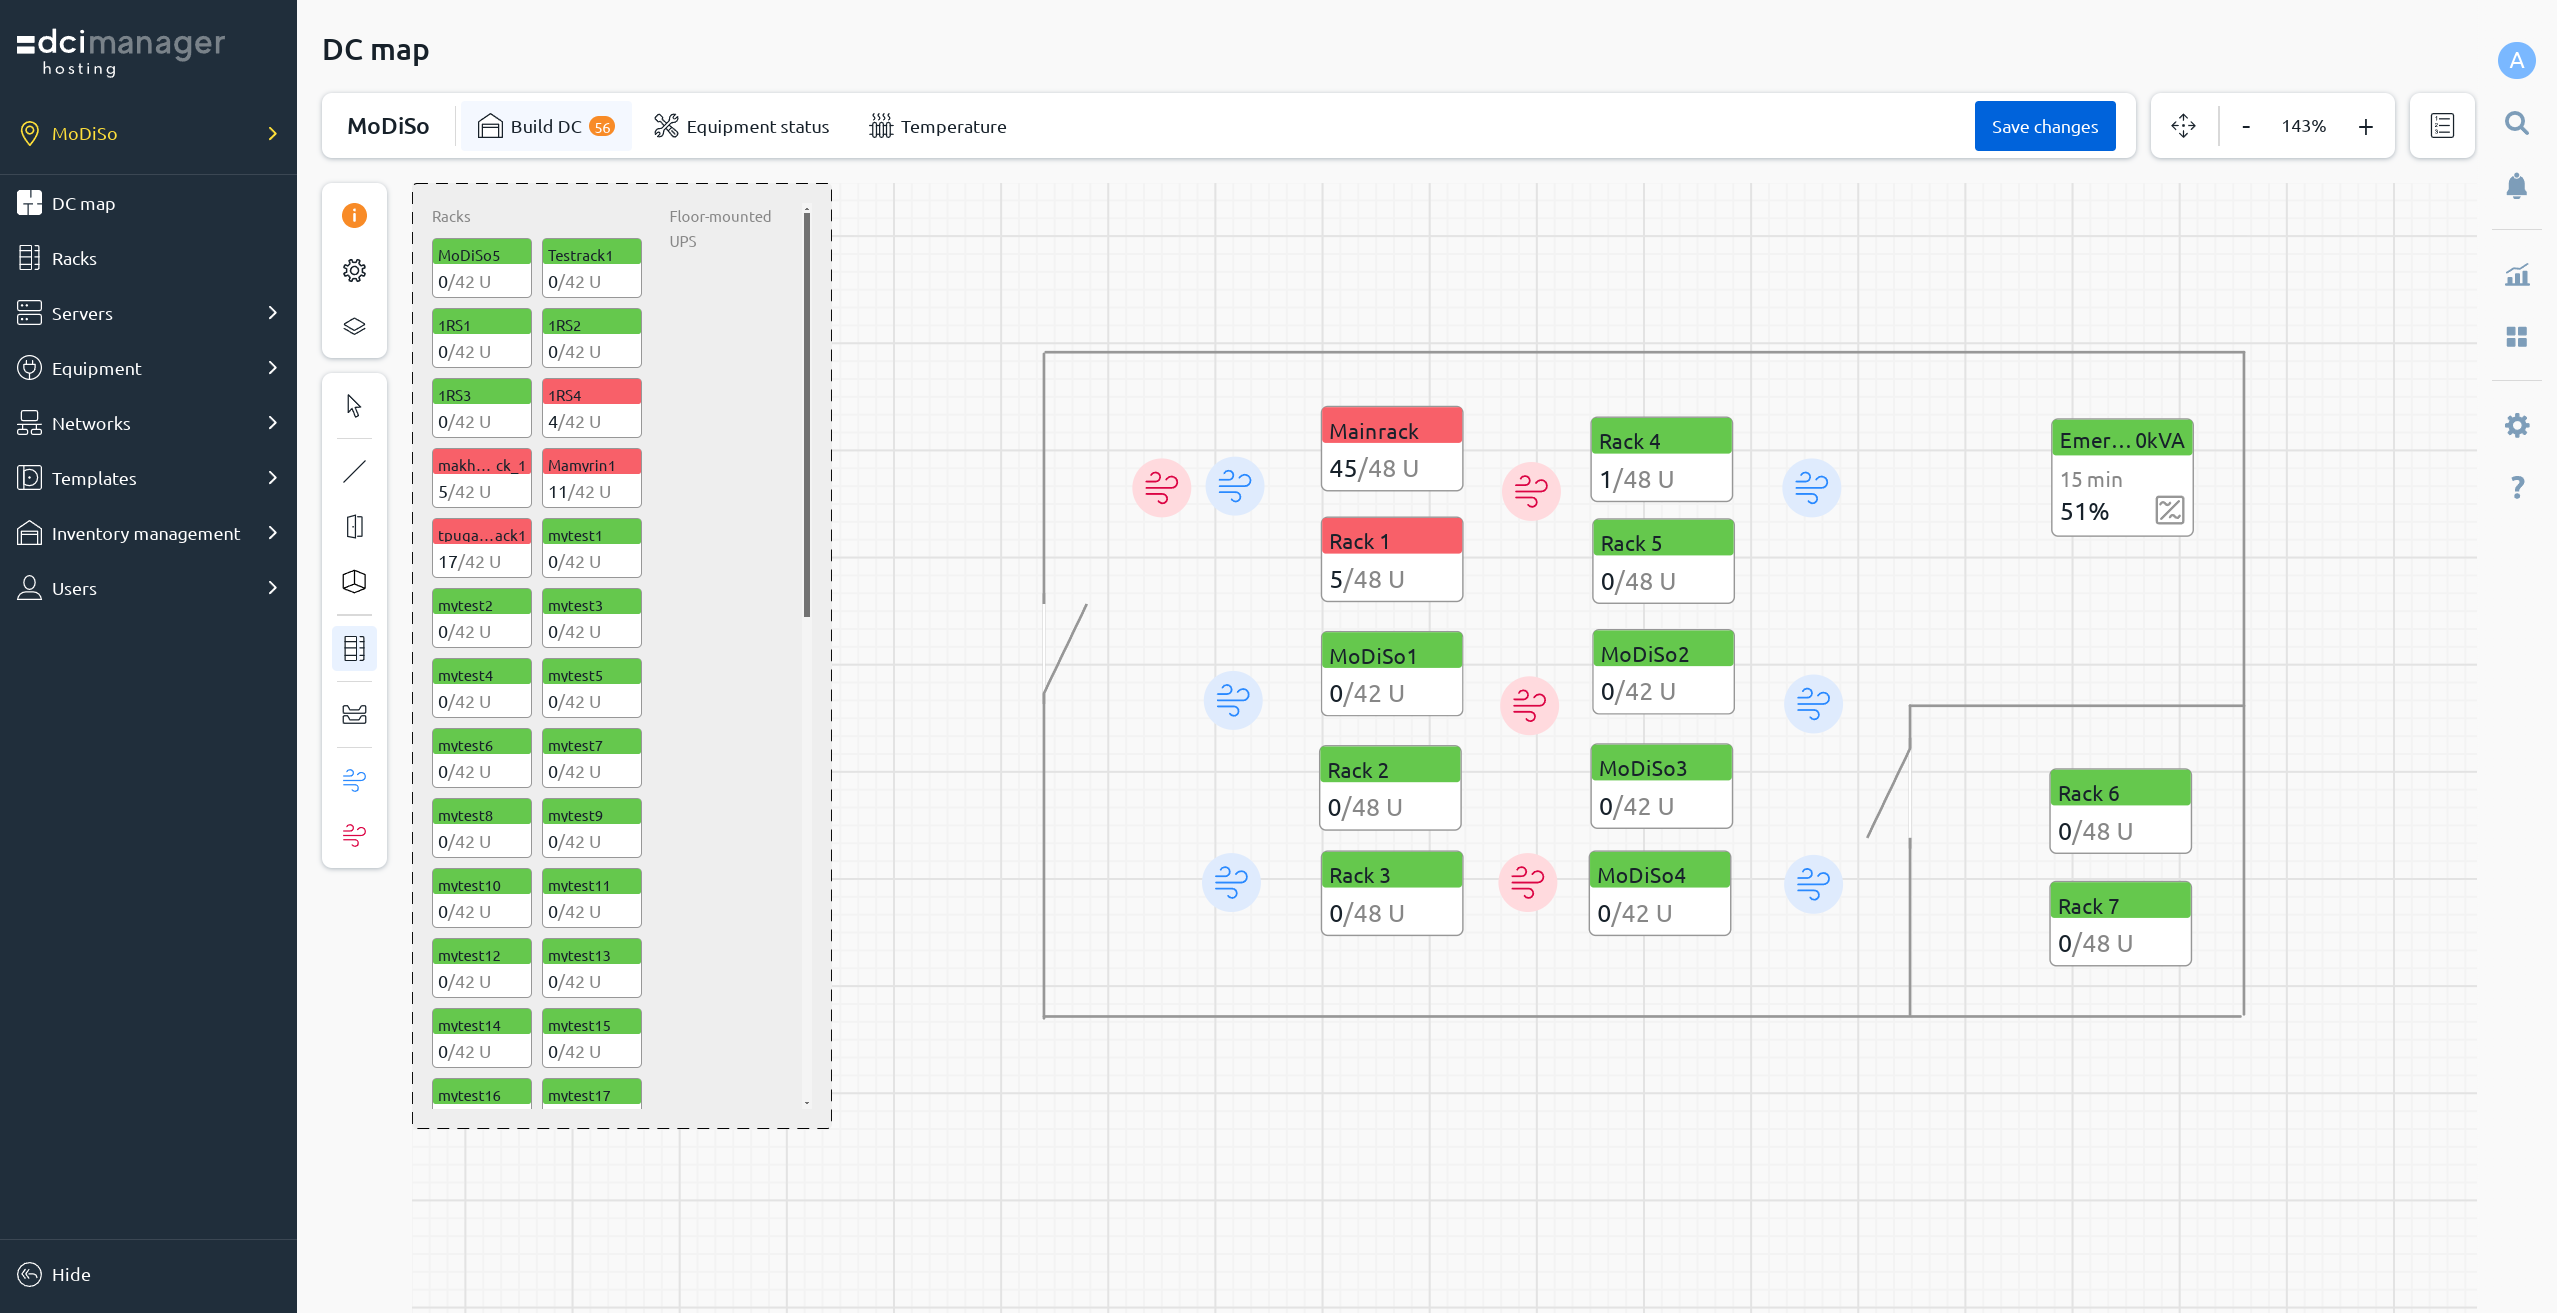Select MoDiSo3 rack on map
This screenshot has width=2557, height=1313.
click(x=1661, y=786)
